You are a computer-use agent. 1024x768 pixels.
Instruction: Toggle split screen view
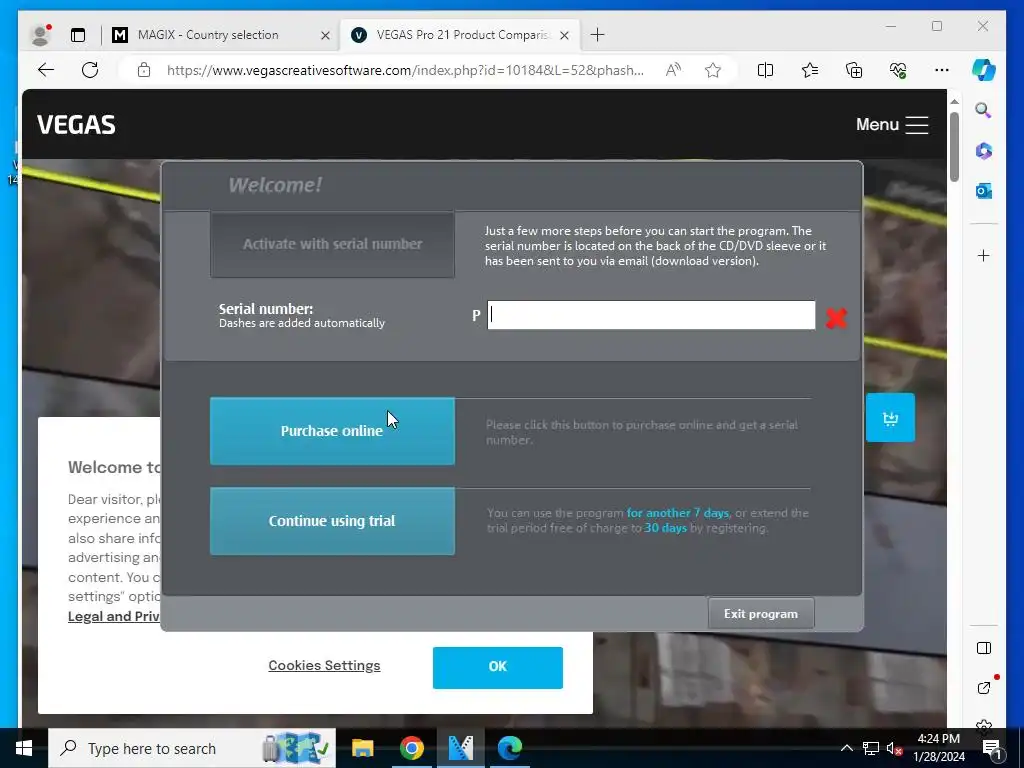pyautogui.click(x=765, y=70)
